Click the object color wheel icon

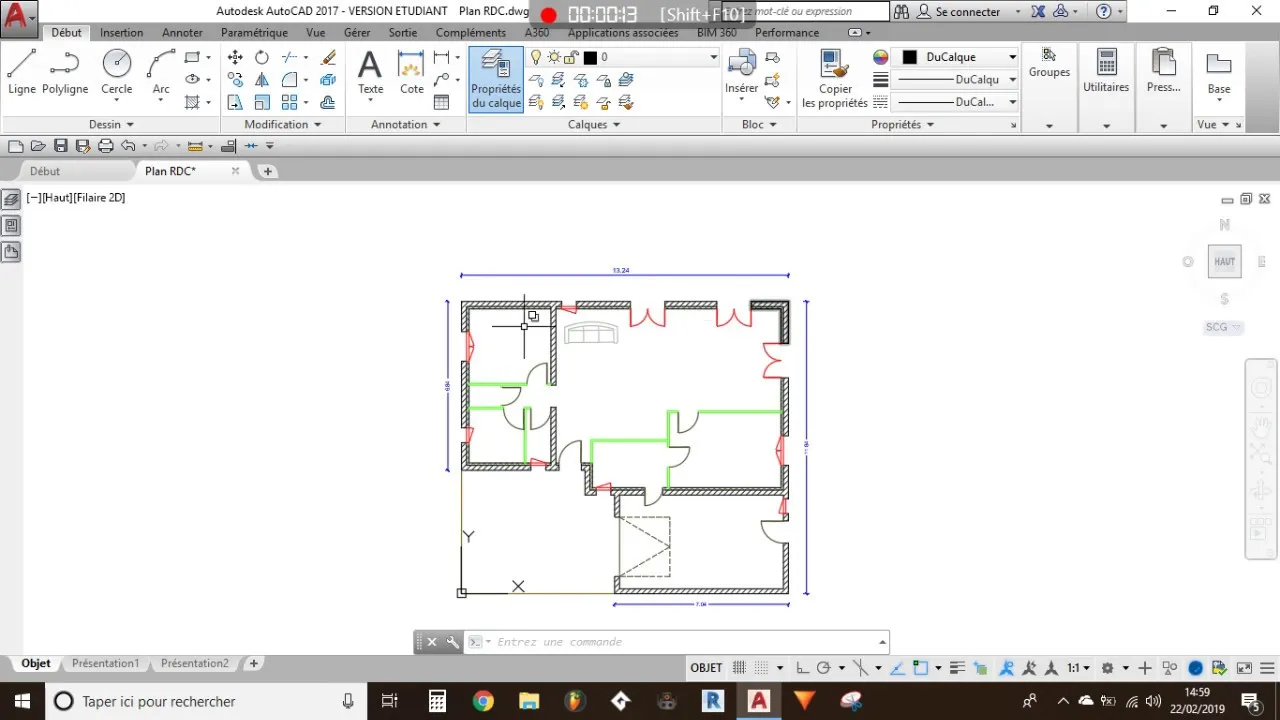pos(880,57)
